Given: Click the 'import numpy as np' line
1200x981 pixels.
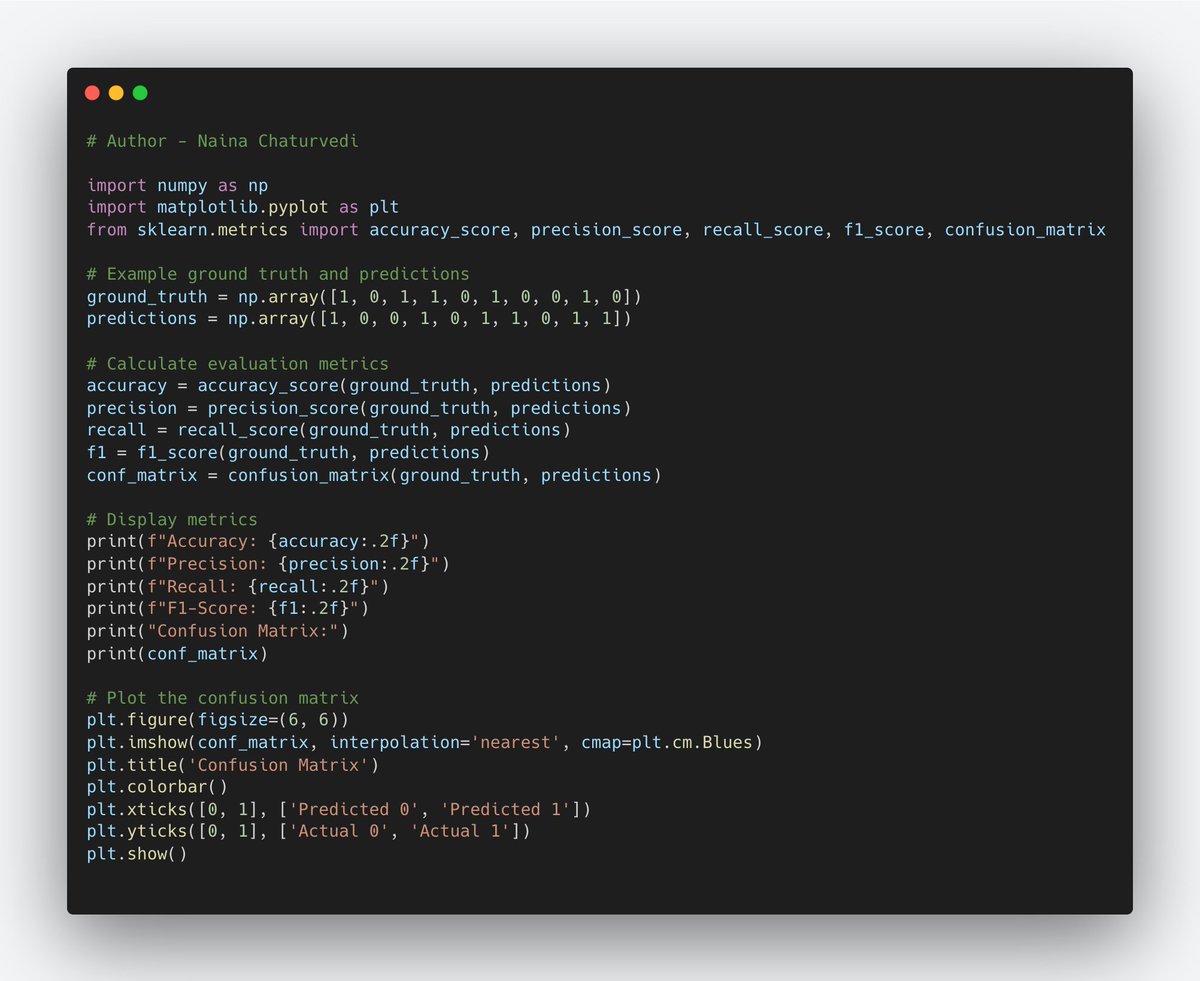Looking at the screenshot, I should [177, 185].
